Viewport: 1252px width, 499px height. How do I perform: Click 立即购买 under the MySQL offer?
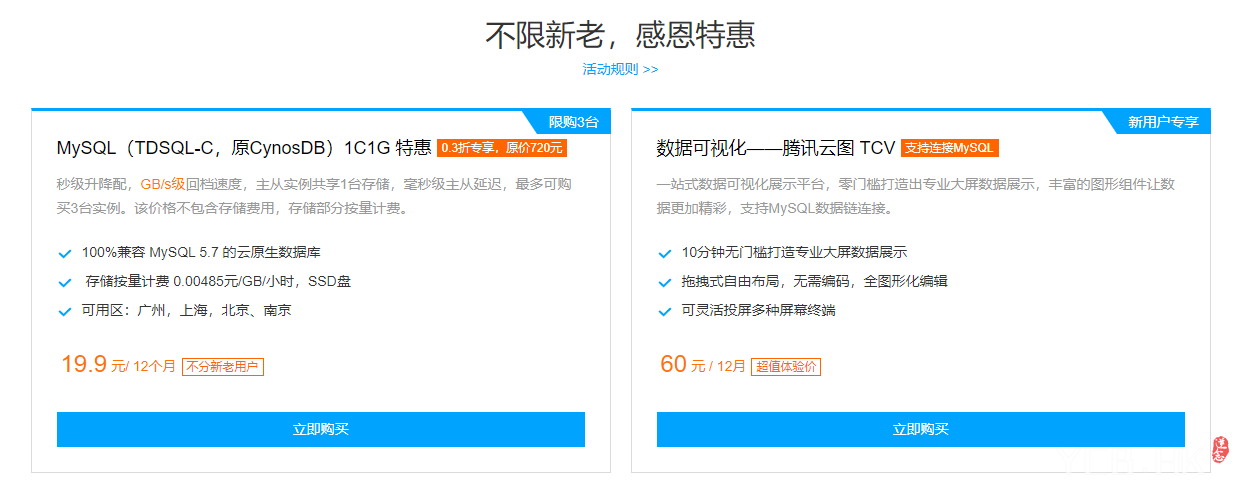click(x=321, y=429)
